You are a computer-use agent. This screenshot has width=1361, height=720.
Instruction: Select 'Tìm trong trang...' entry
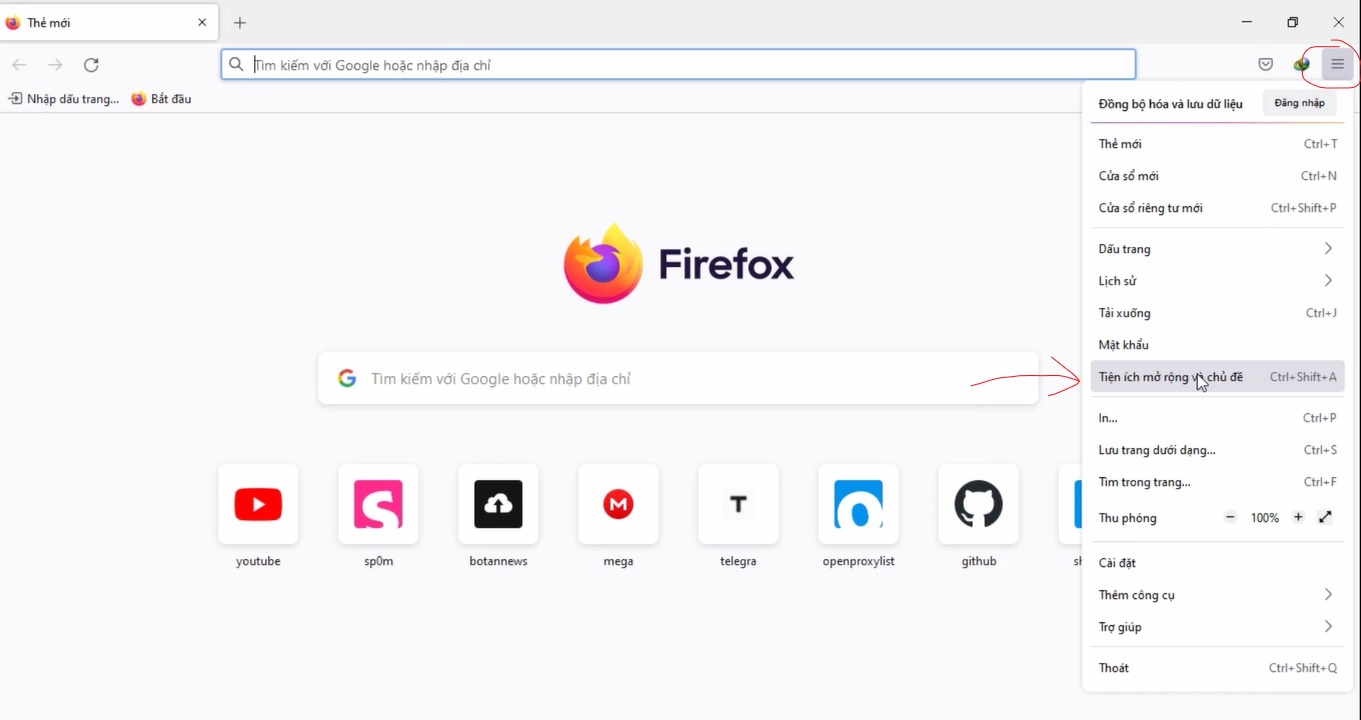tap(1217, 482)
